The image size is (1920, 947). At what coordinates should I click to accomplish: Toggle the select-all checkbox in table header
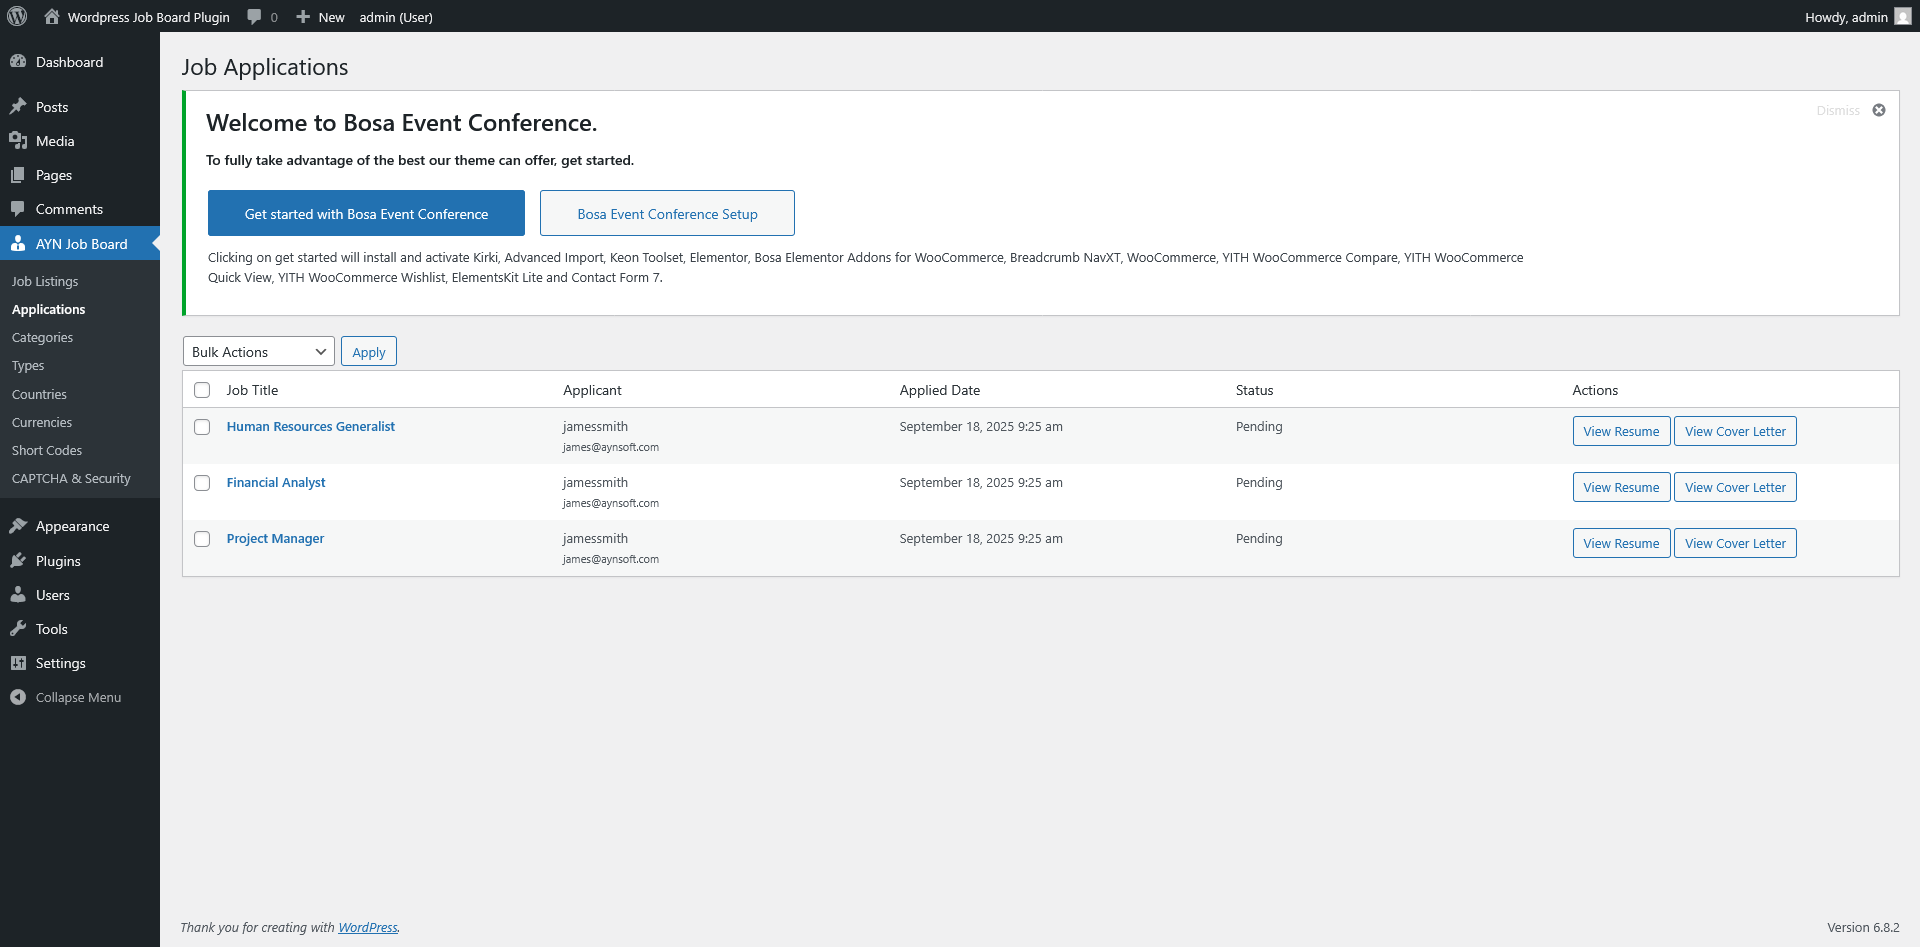(202, 390)
